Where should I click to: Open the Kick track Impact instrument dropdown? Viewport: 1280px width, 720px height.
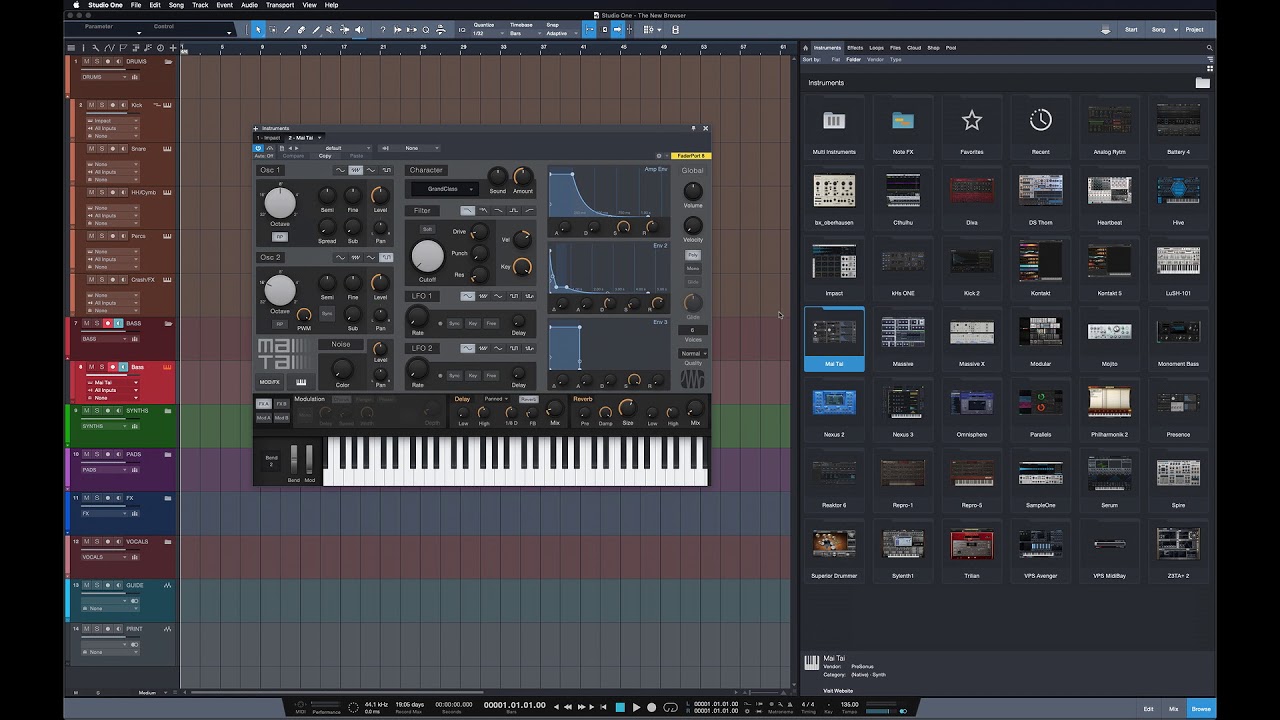pyautogui.click(x=112, y=120)
